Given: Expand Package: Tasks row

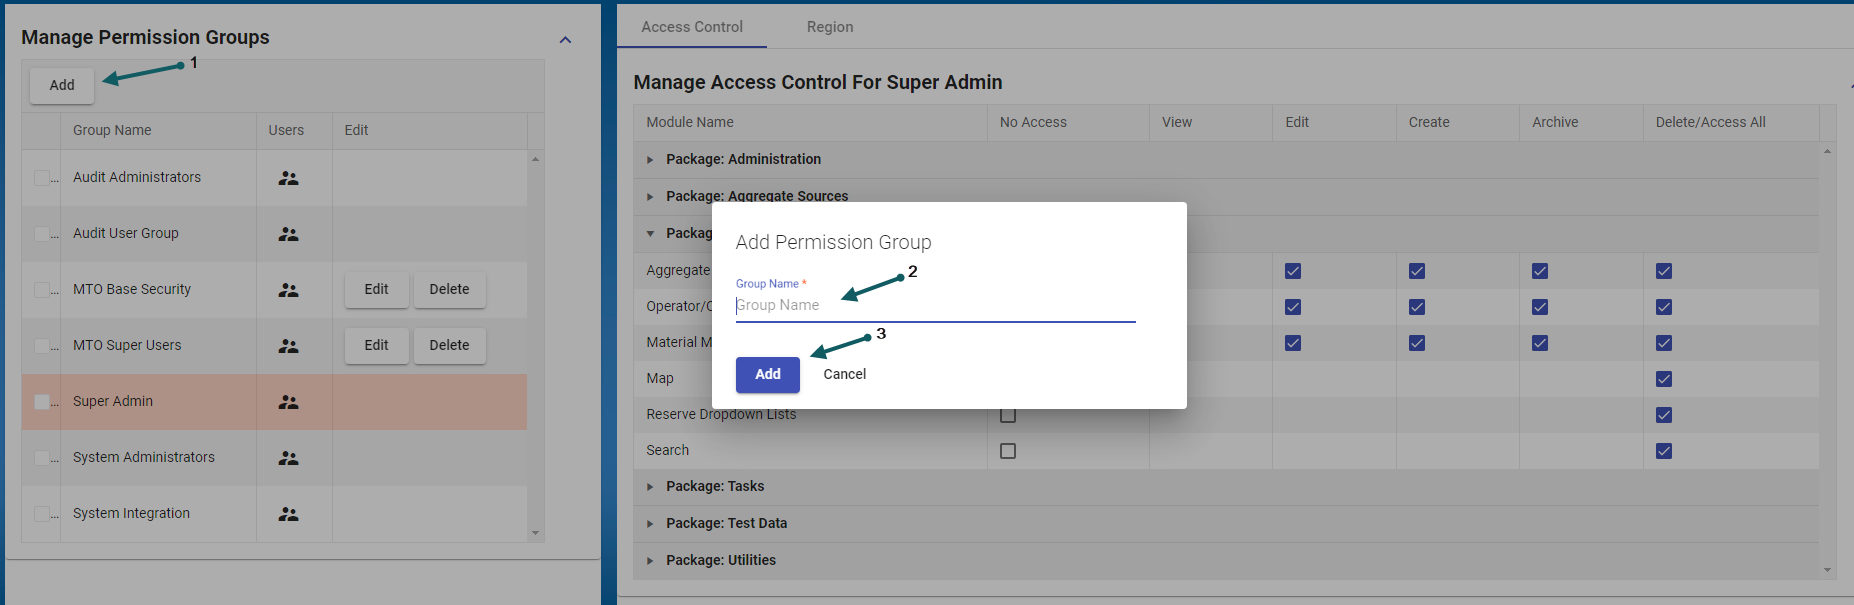Looking at the screenshot, I should point(650,487).
